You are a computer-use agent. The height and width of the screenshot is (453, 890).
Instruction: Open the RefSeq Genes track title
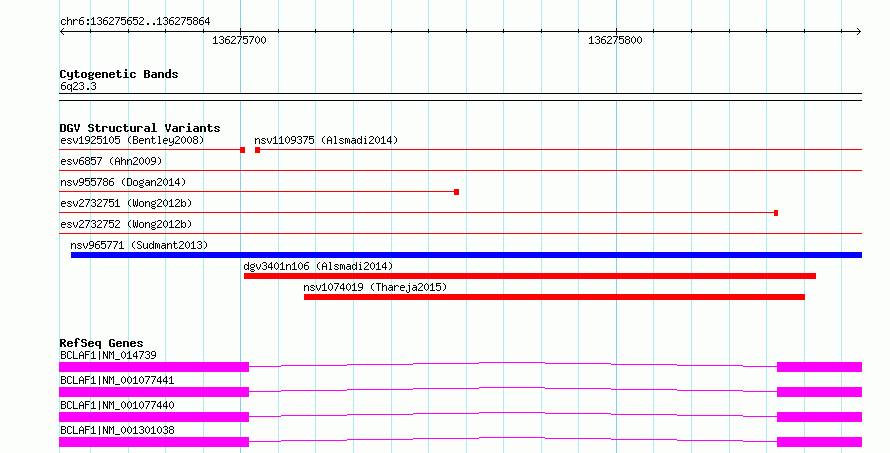tap(101, 343)
